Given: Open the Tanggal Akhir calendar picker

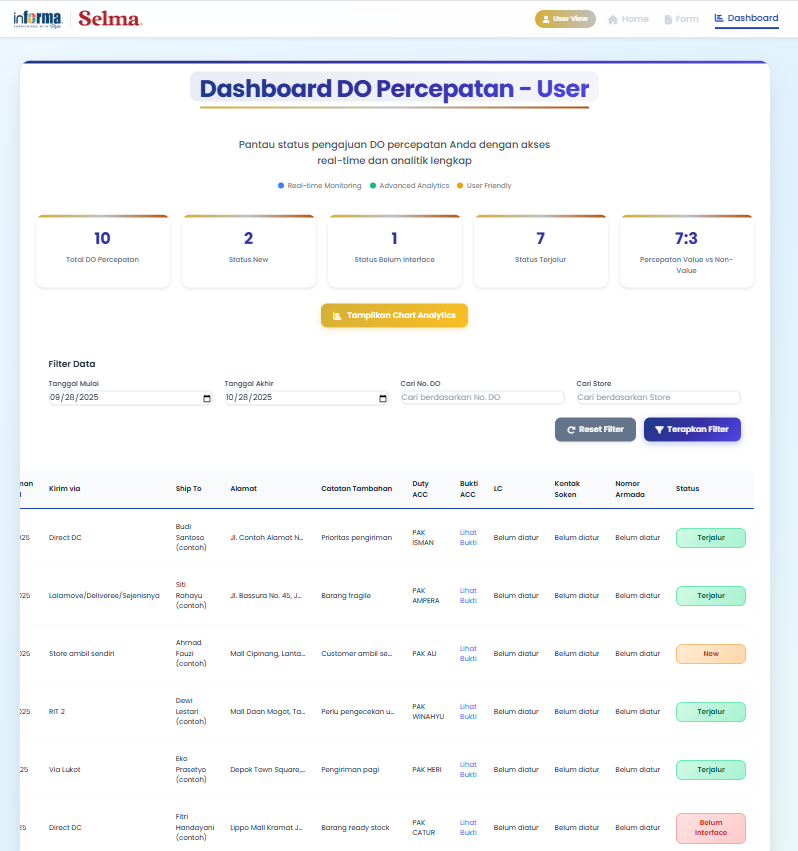Looking at the screenshot, I should (x=383, y=398).
